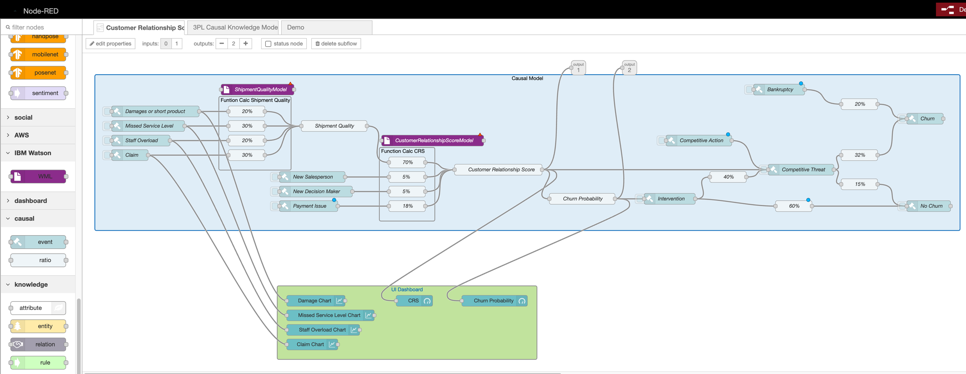Click the 60% ratio node
This screenshot has height=374, width=966.
(x=794, y=206)
